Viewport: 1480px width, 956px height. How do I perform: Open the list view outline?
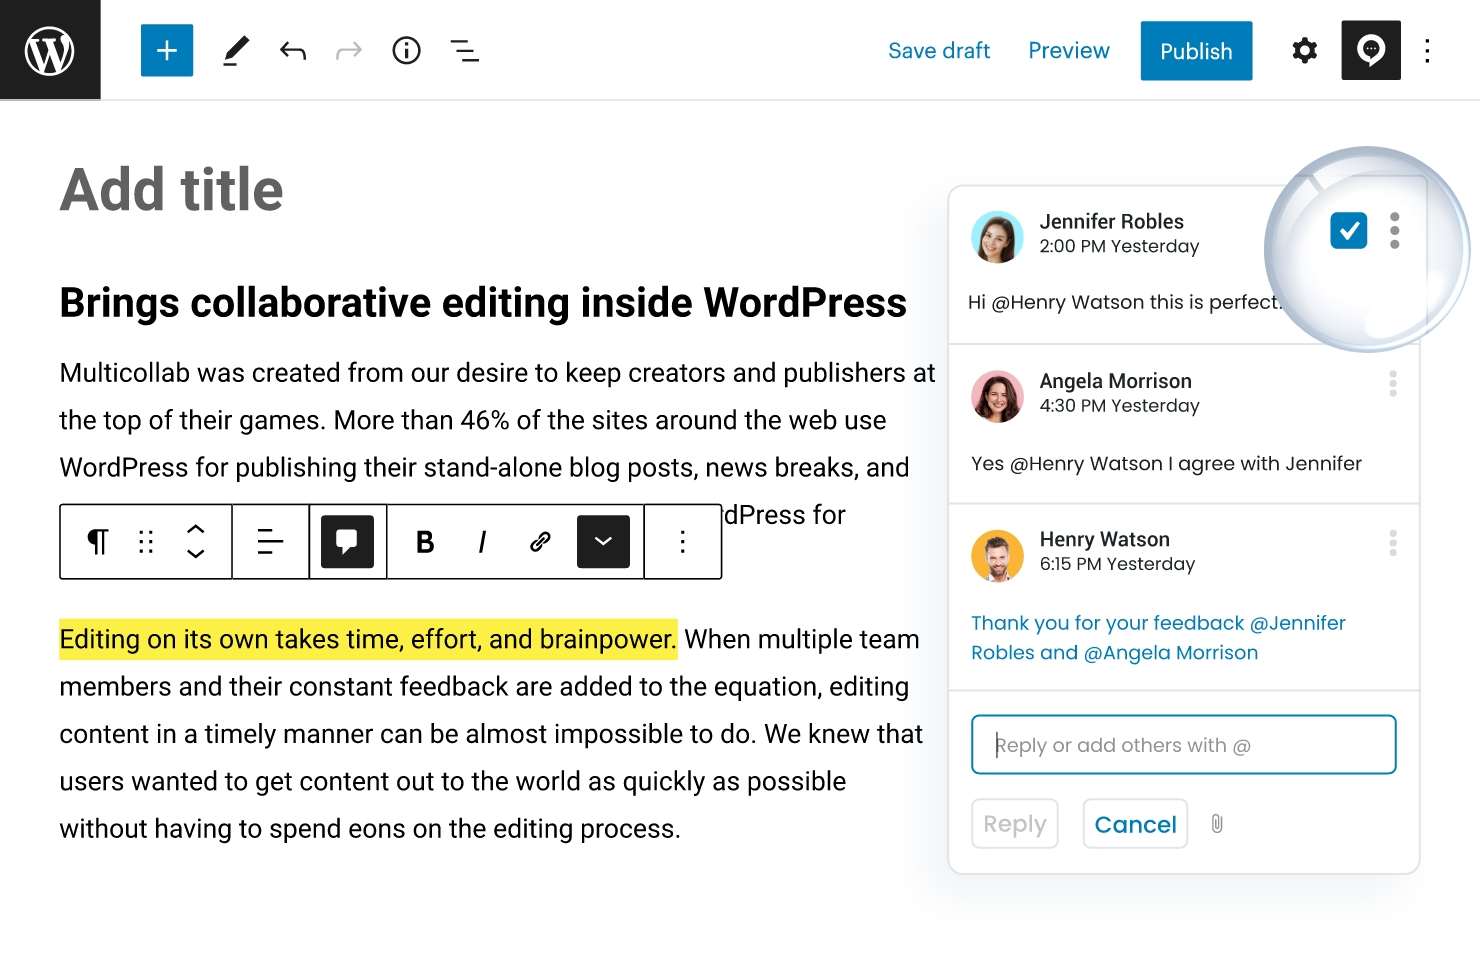pyautogui.click(x=464, y=50)
